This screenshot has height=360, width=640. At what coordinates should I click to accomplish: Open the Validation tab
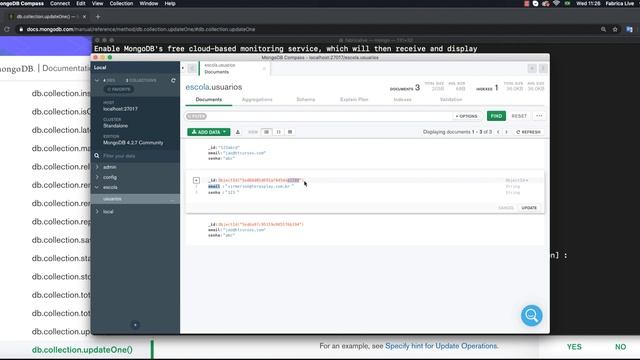(451, 100)
